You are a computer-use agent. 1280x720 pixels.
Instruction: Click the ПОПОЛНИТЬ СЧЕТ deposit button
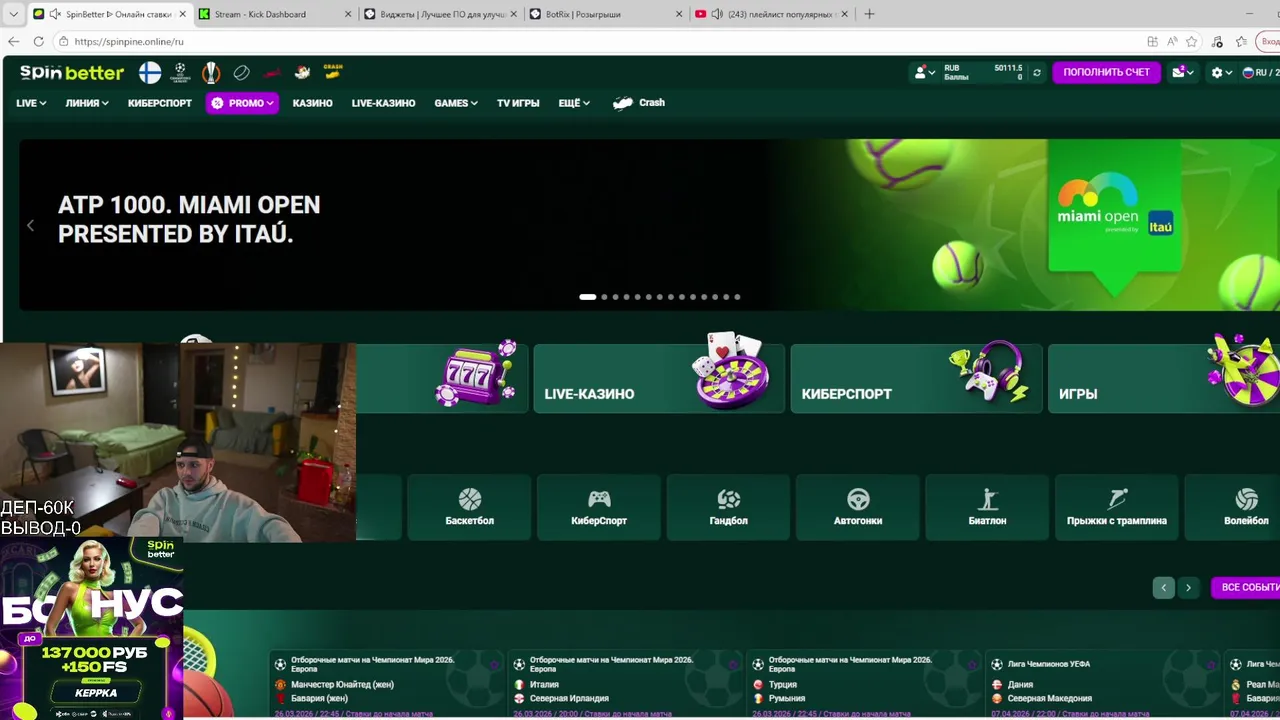click(1106, 72)
